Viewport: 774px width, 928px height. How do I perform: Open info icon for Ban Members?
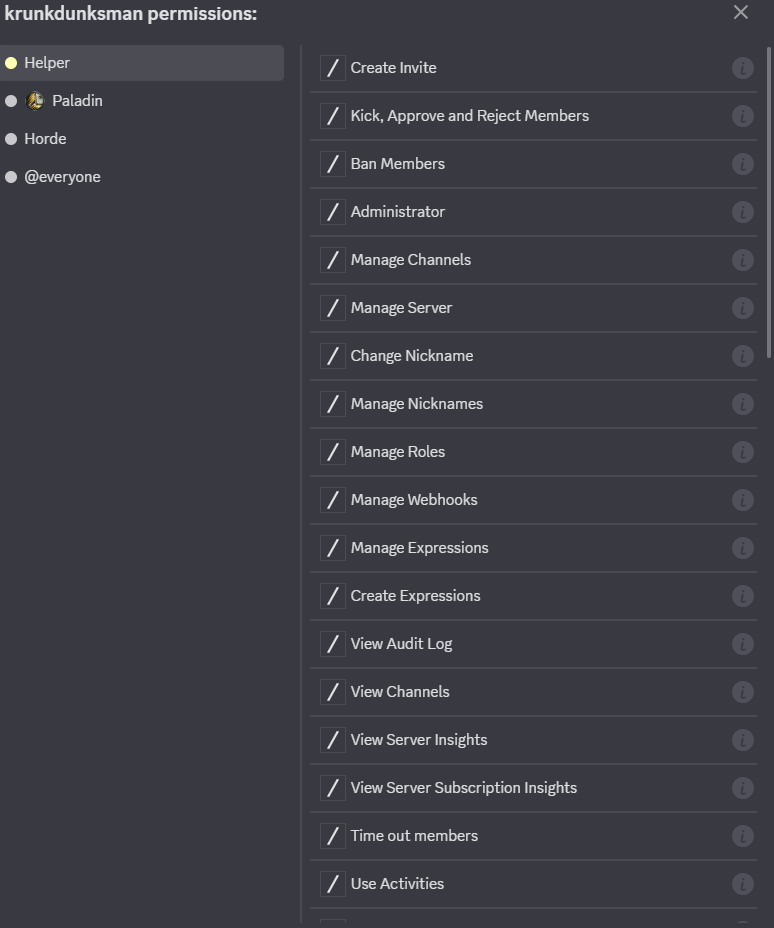tap(742, 164)
